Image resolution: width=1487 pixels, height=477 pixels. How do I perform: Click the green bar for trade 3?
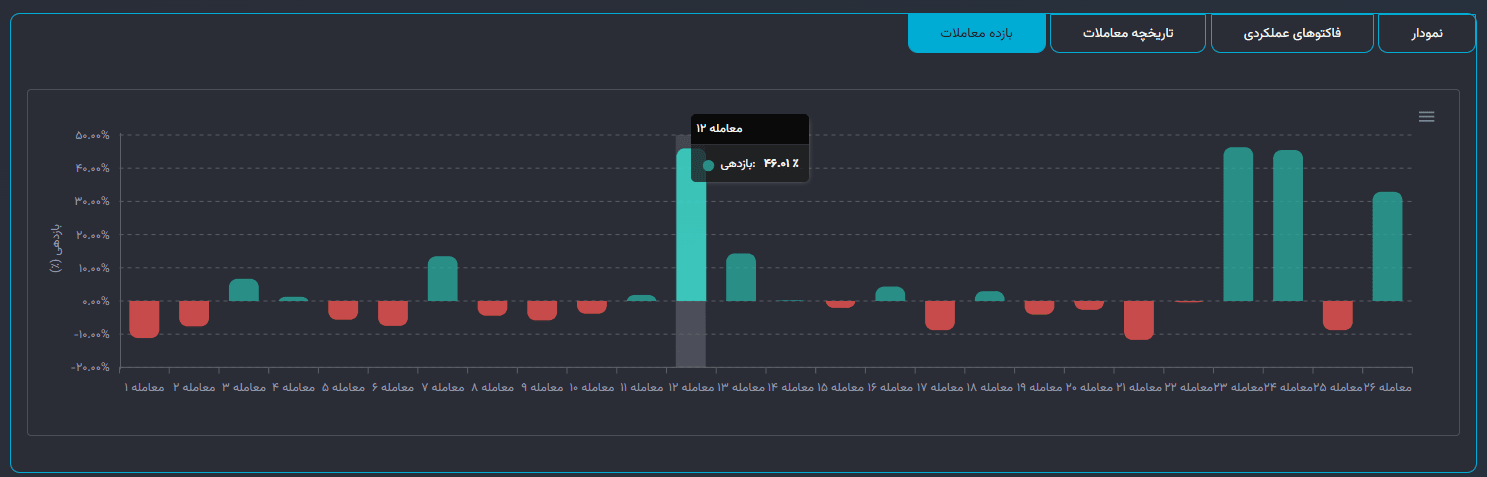(x=243, y=290)
